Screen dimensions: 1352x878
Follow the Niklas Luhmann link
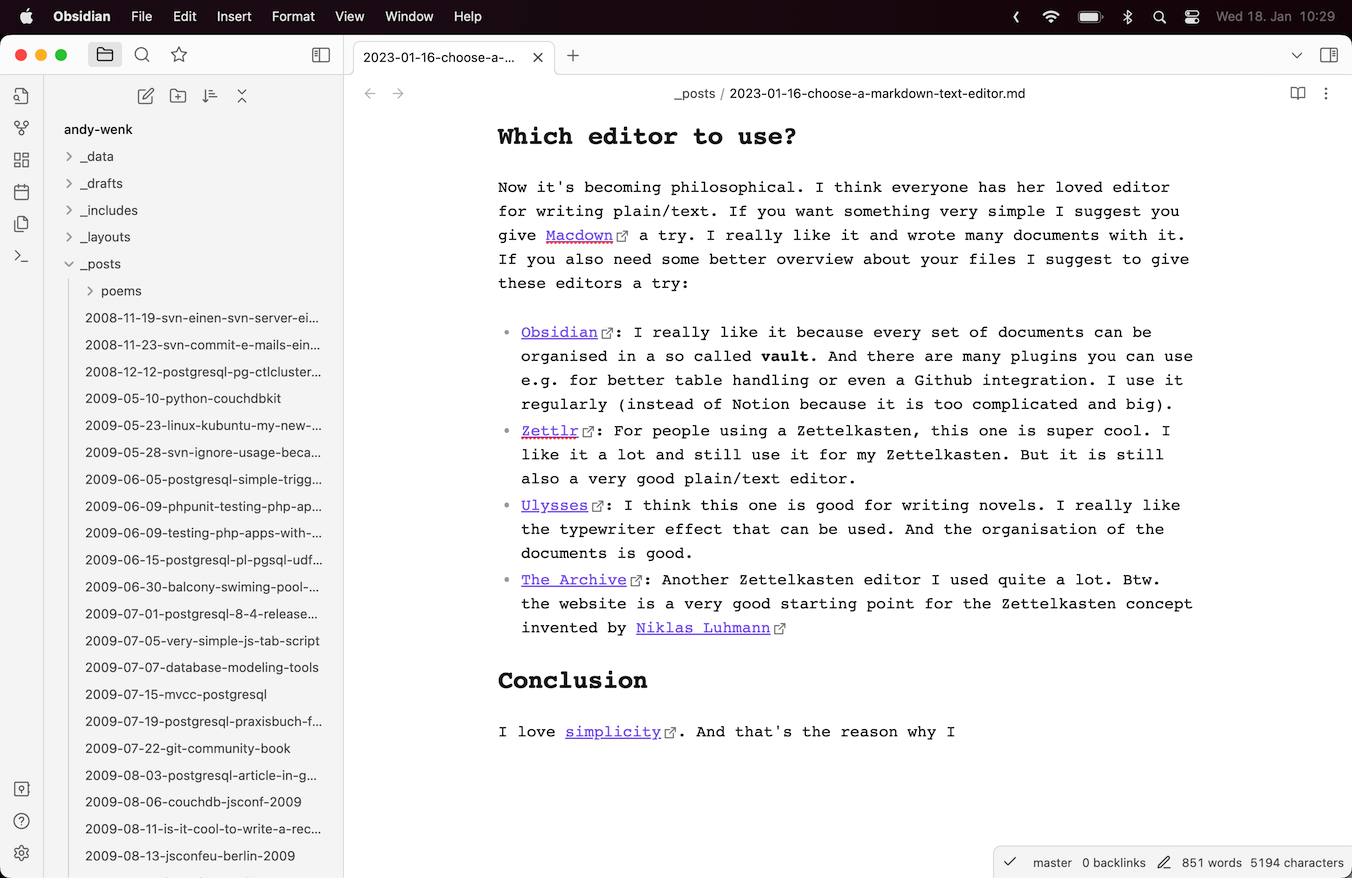click(703, 628)
